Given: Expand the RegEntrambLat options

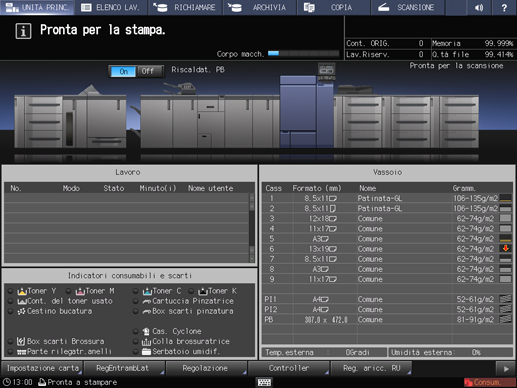Looking at the screenshot, I should [124, 368].
